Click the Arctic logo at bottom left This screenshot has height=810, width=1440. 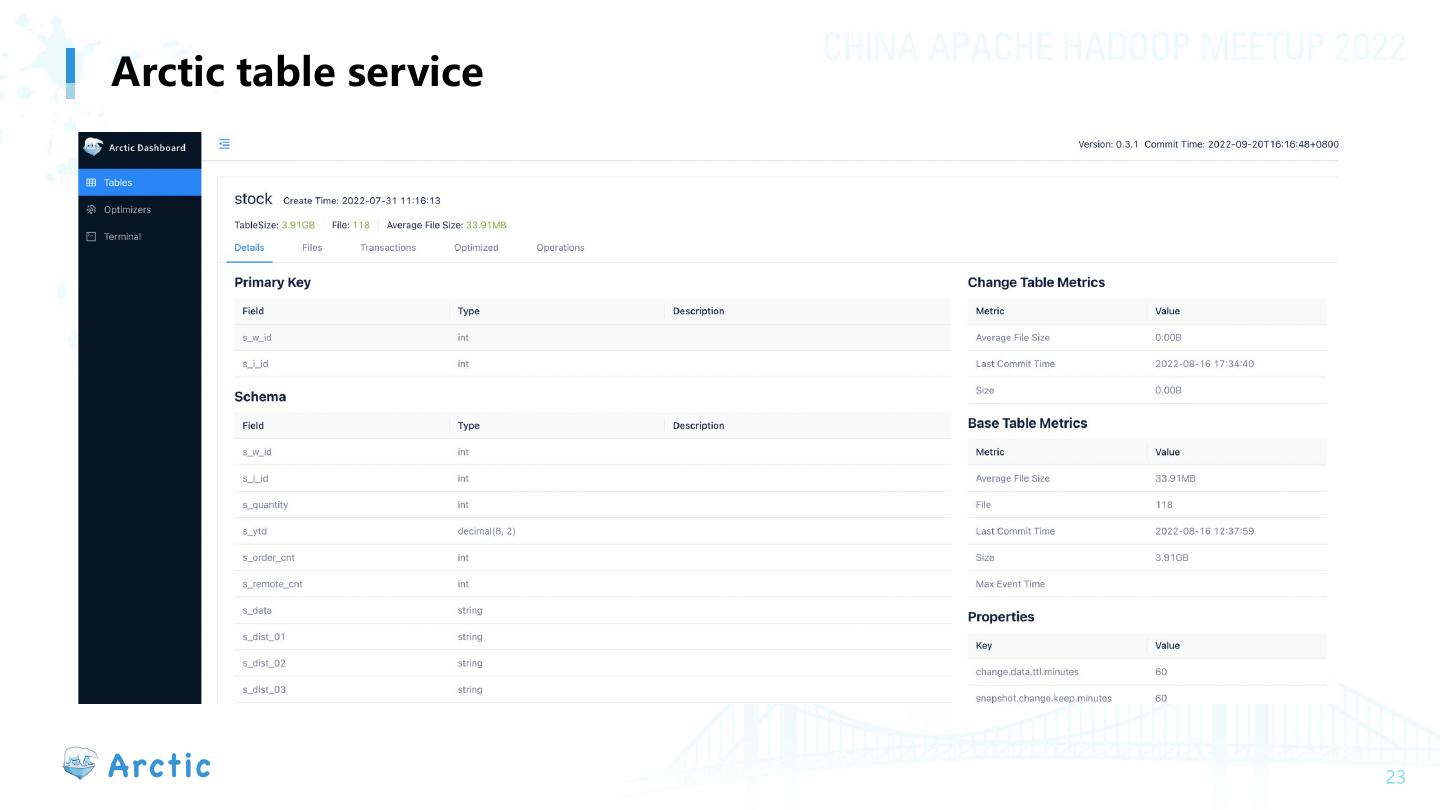pos(137,765)
